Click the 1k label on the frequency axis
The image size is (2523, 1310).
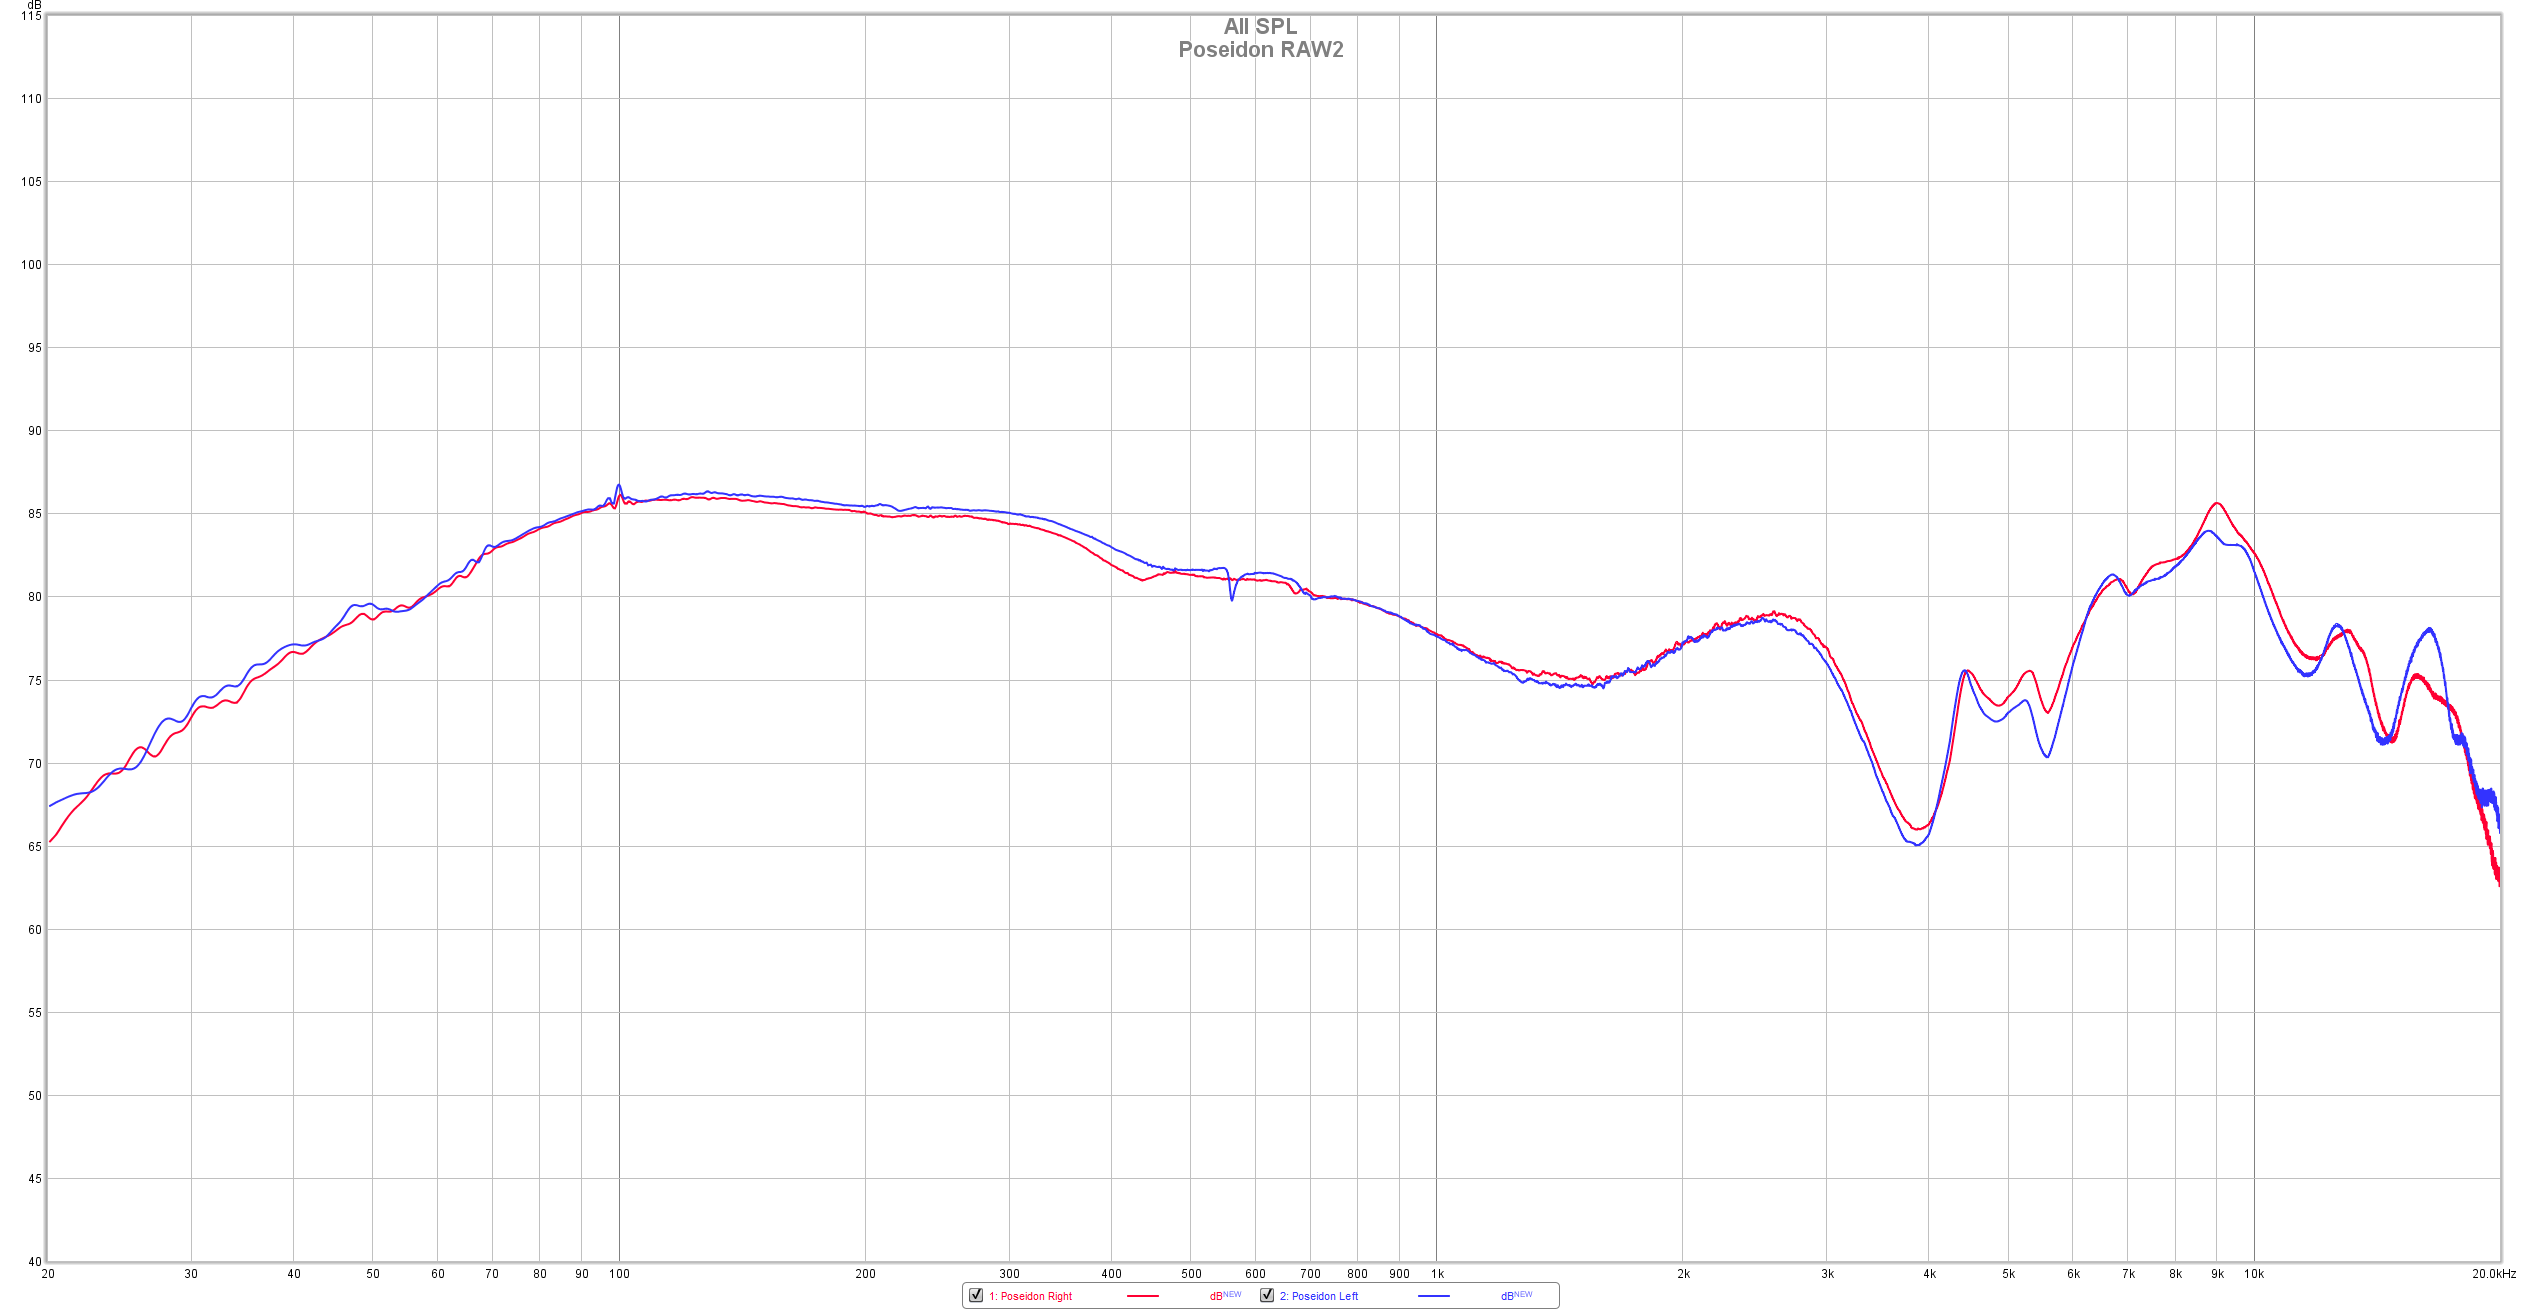[x=1437, y=1274]
